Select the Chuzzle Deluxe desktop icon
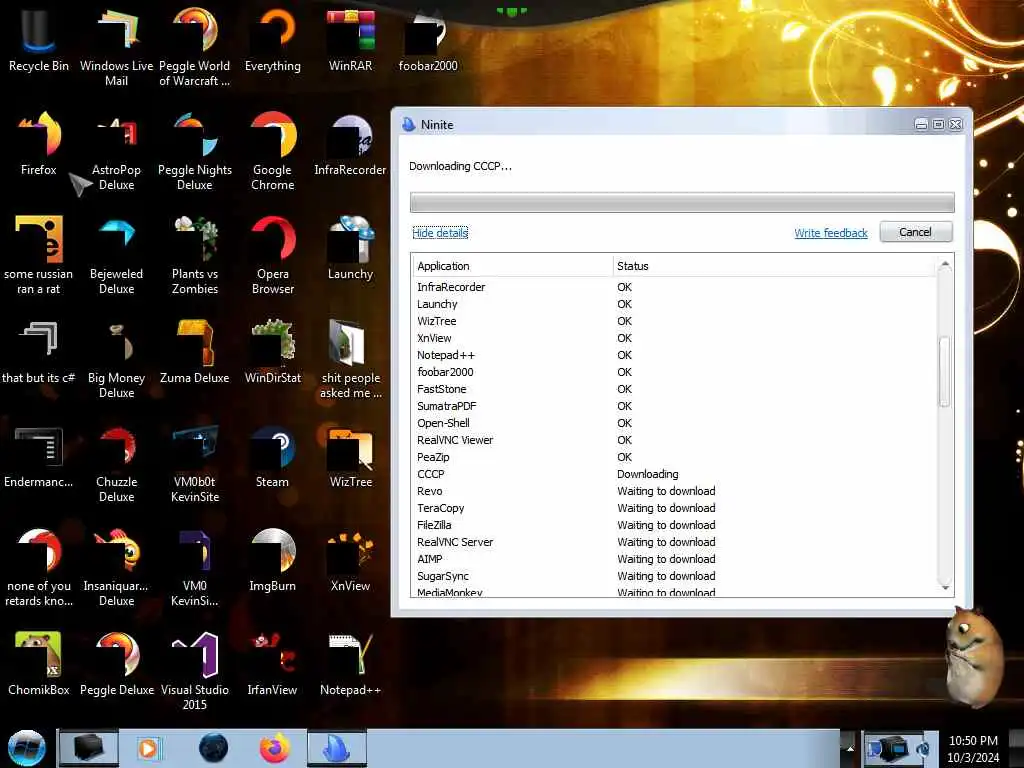1024x768 pixels. click(x=116, y=464)
